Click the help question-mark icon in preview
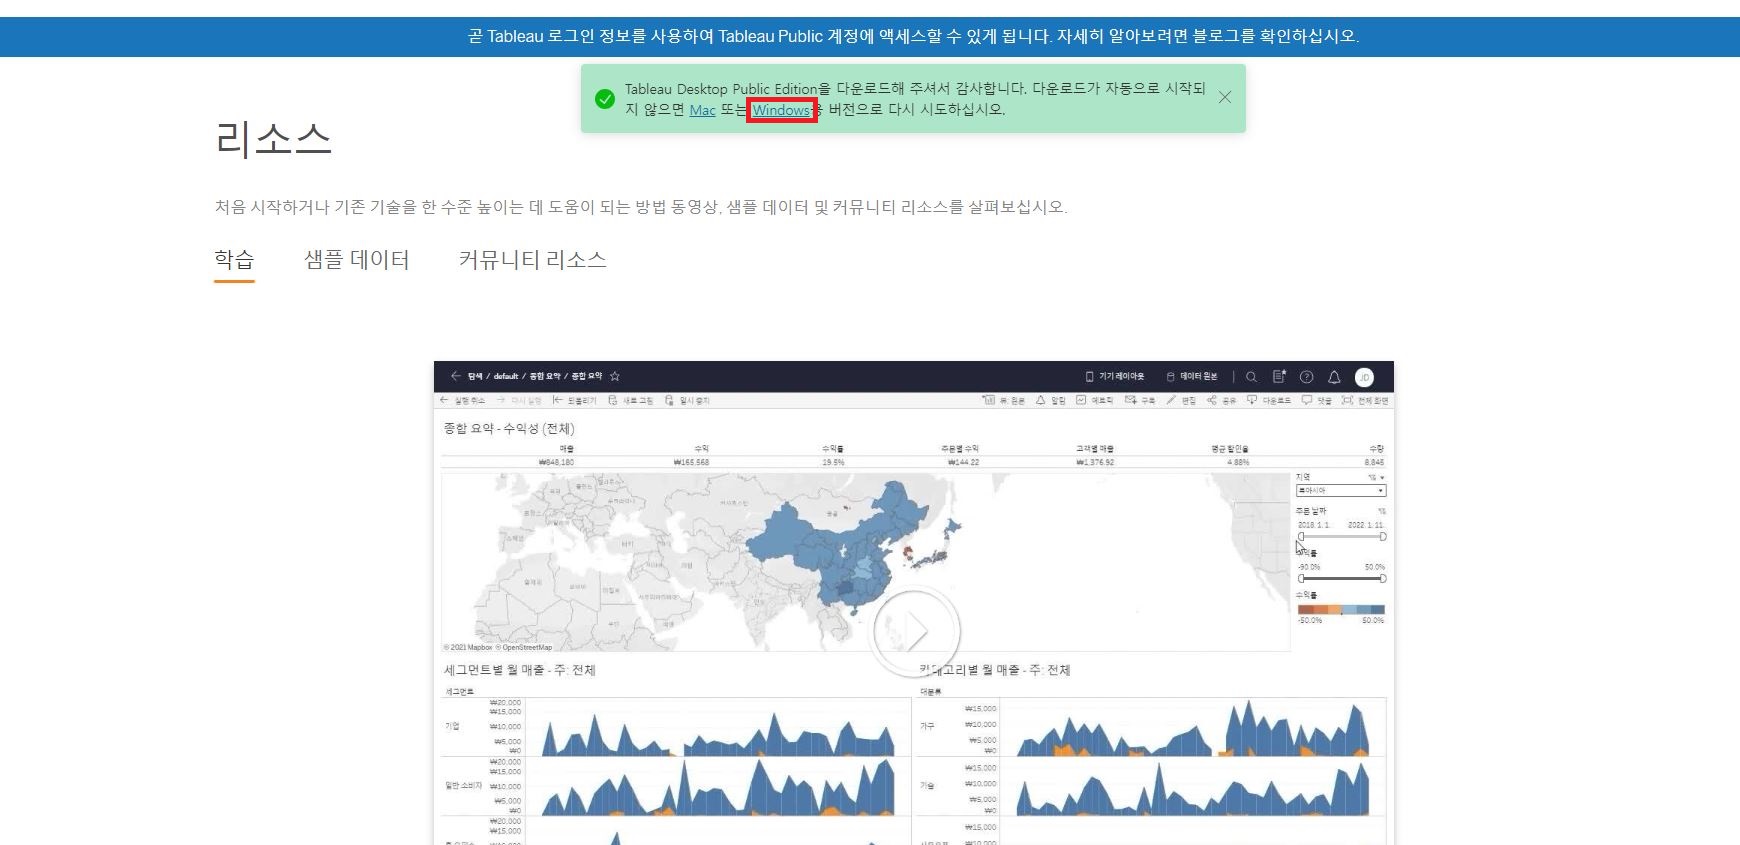The image size is (1740, 845). click(1306, 376)
